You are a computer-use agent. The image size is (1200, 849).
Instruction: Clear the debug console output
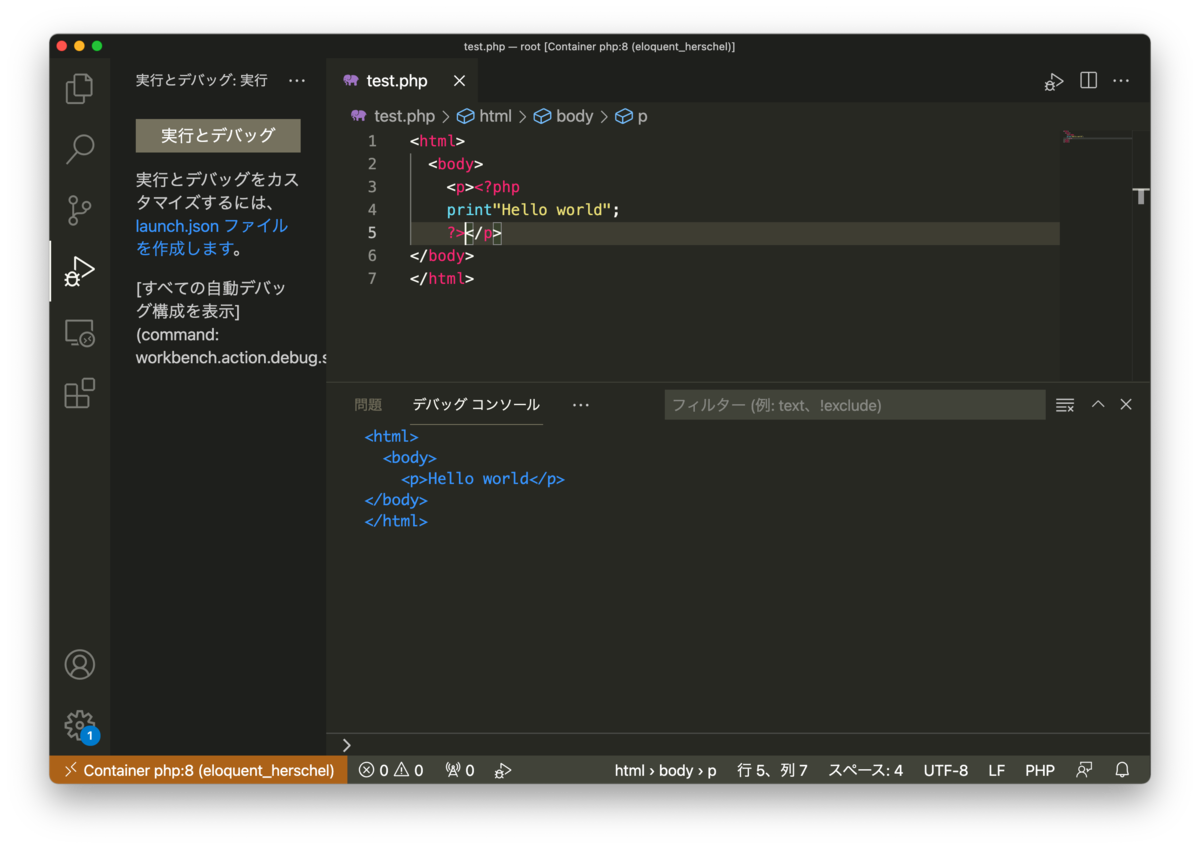1065,405
